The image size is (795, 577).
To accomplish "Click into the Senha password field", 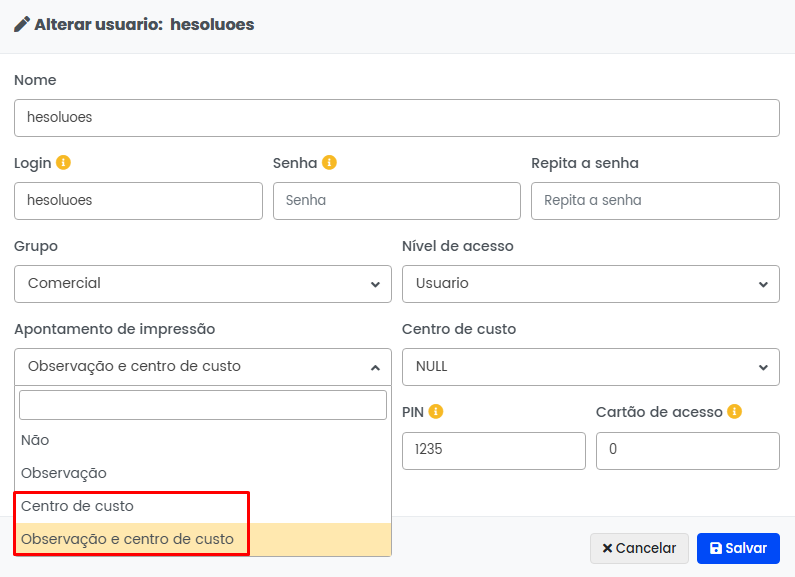I will 396,200.
